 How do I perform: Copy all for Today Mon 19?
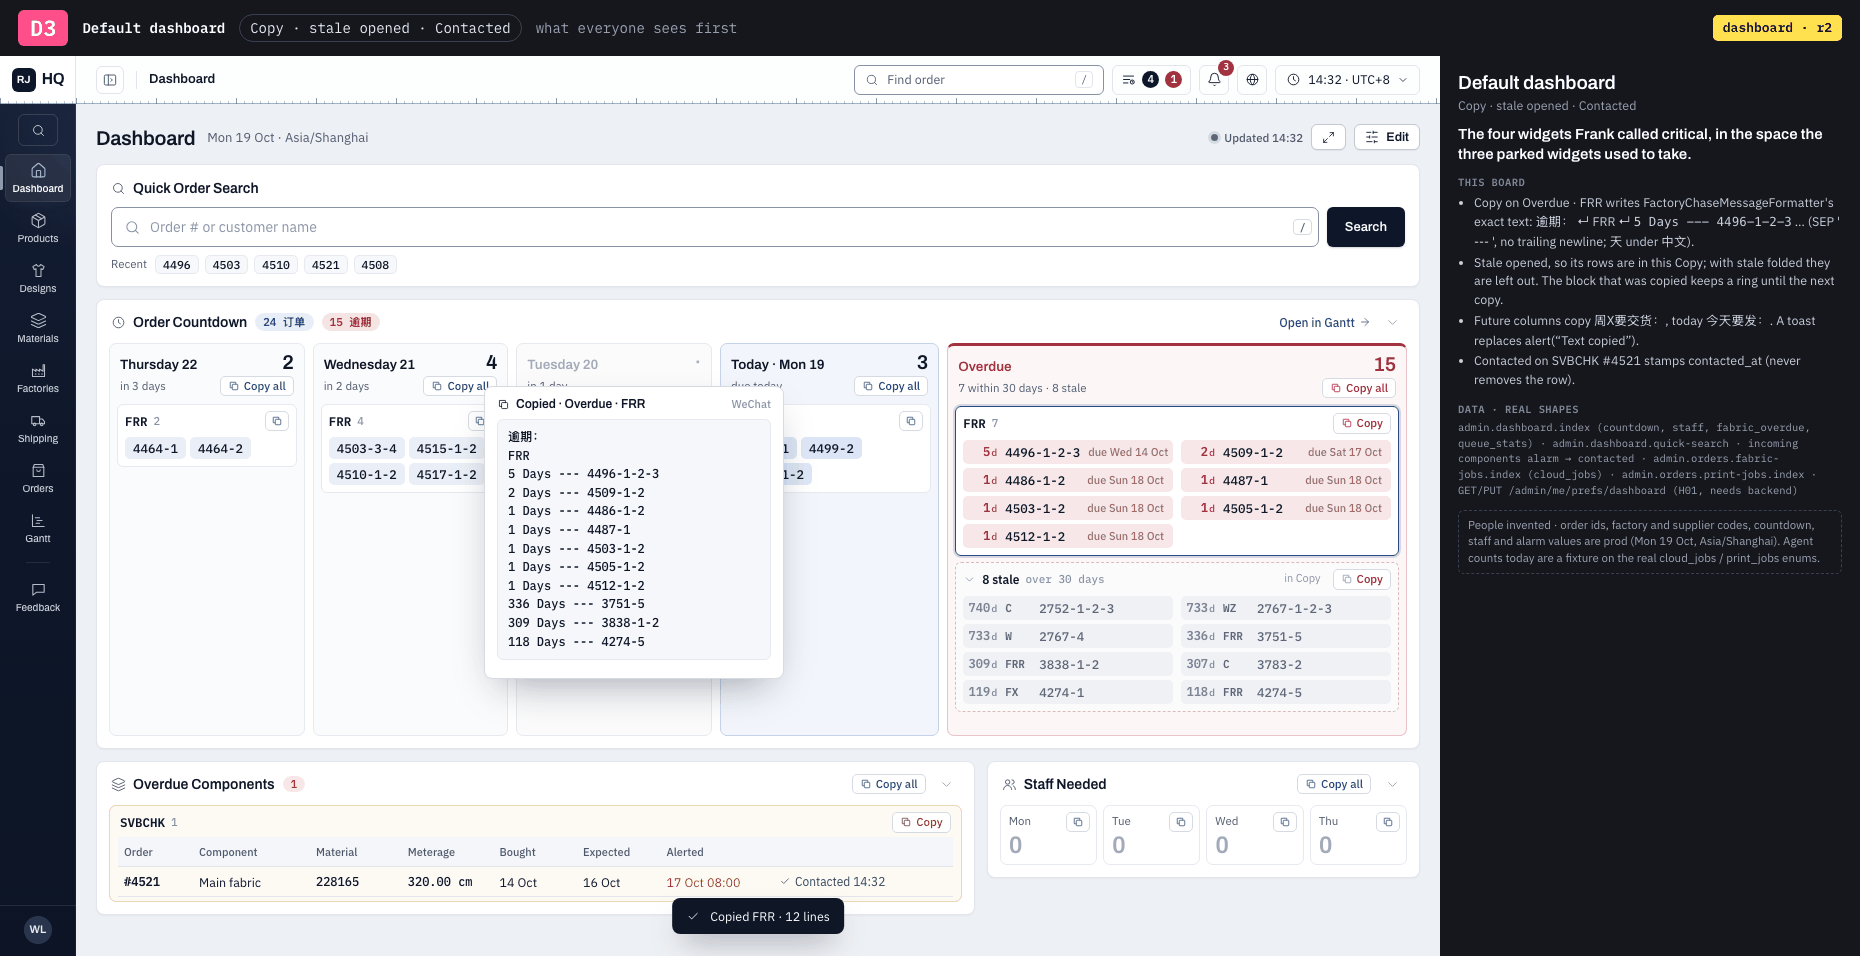890,386
